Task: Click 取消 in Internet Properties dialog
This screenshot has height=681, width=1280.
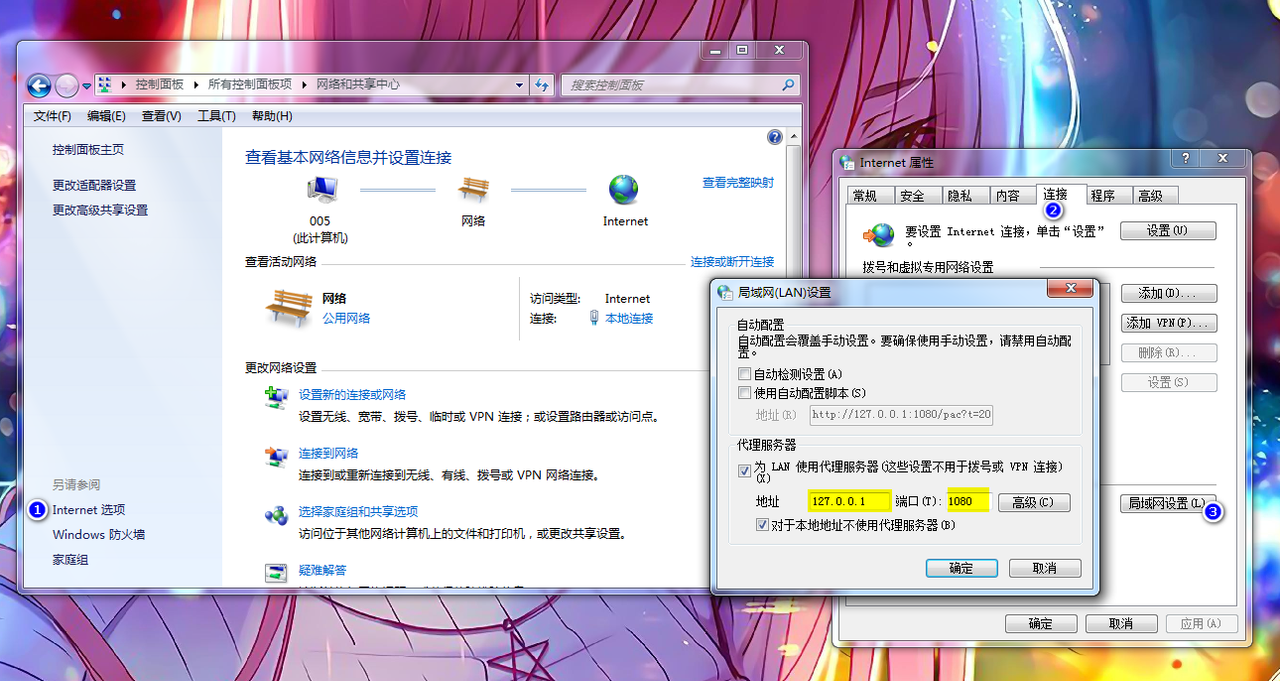Action: 1121,623
